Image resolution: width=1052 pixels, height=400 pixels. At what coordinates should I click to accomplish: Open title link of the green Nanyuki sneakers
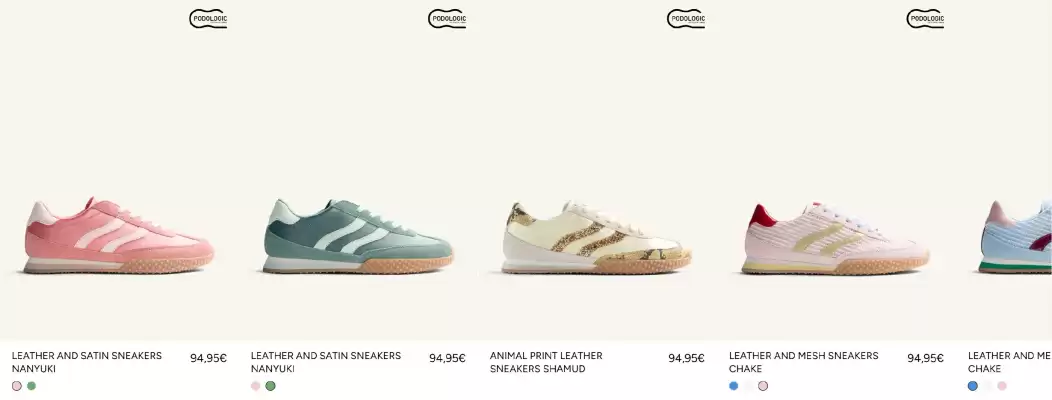[x=325, y=362]
